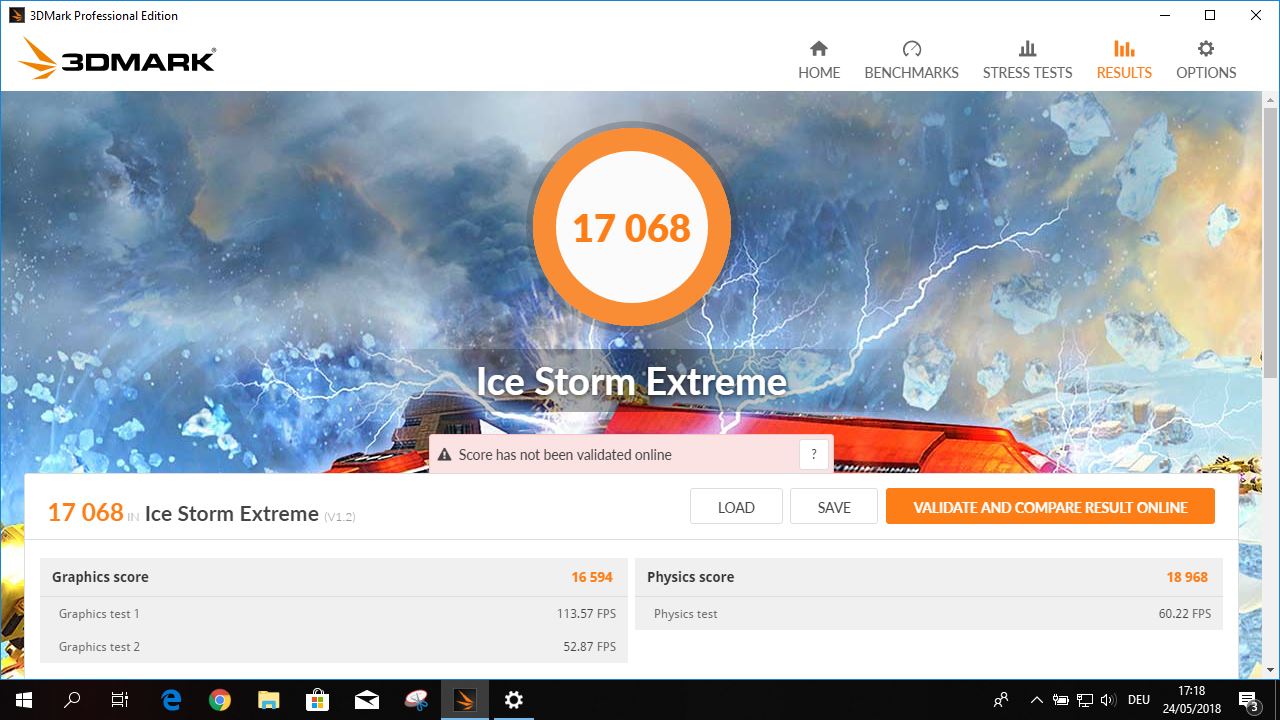Show hidden system tray icons

[1037, 700]
